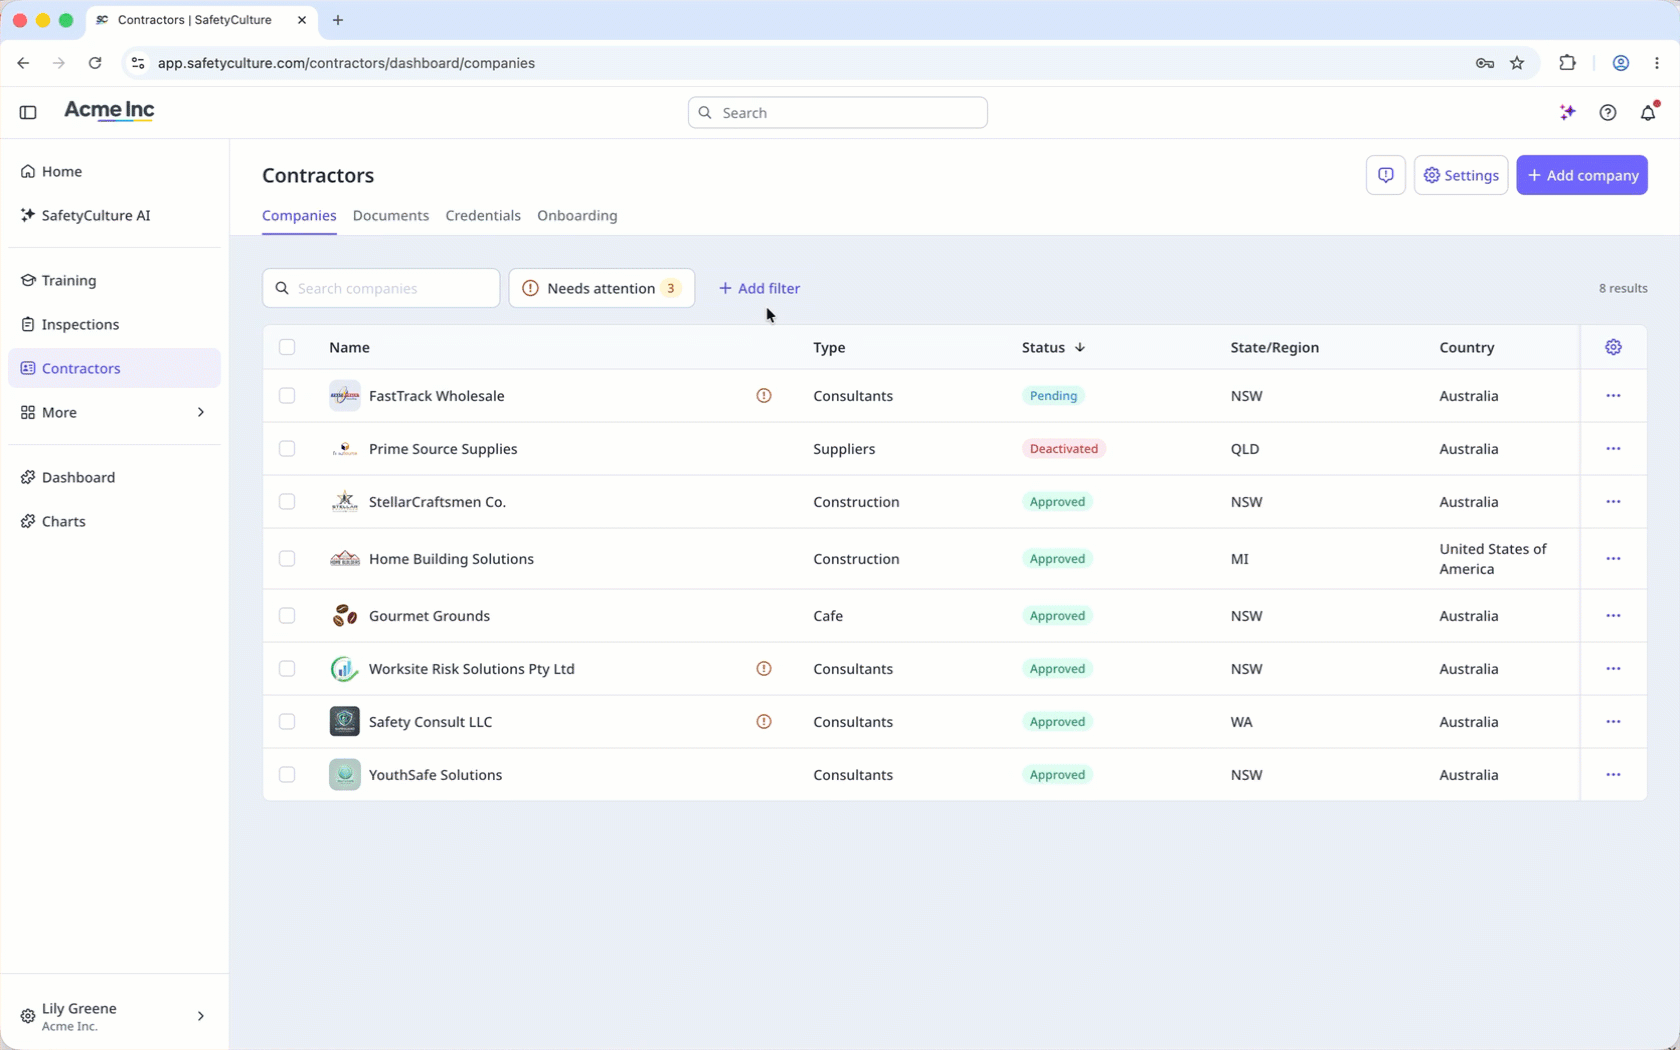Check the StellarCraftsmen Co. row checkbox
The height and width of the screenshot is (1050, 1680).
(287, 502)
